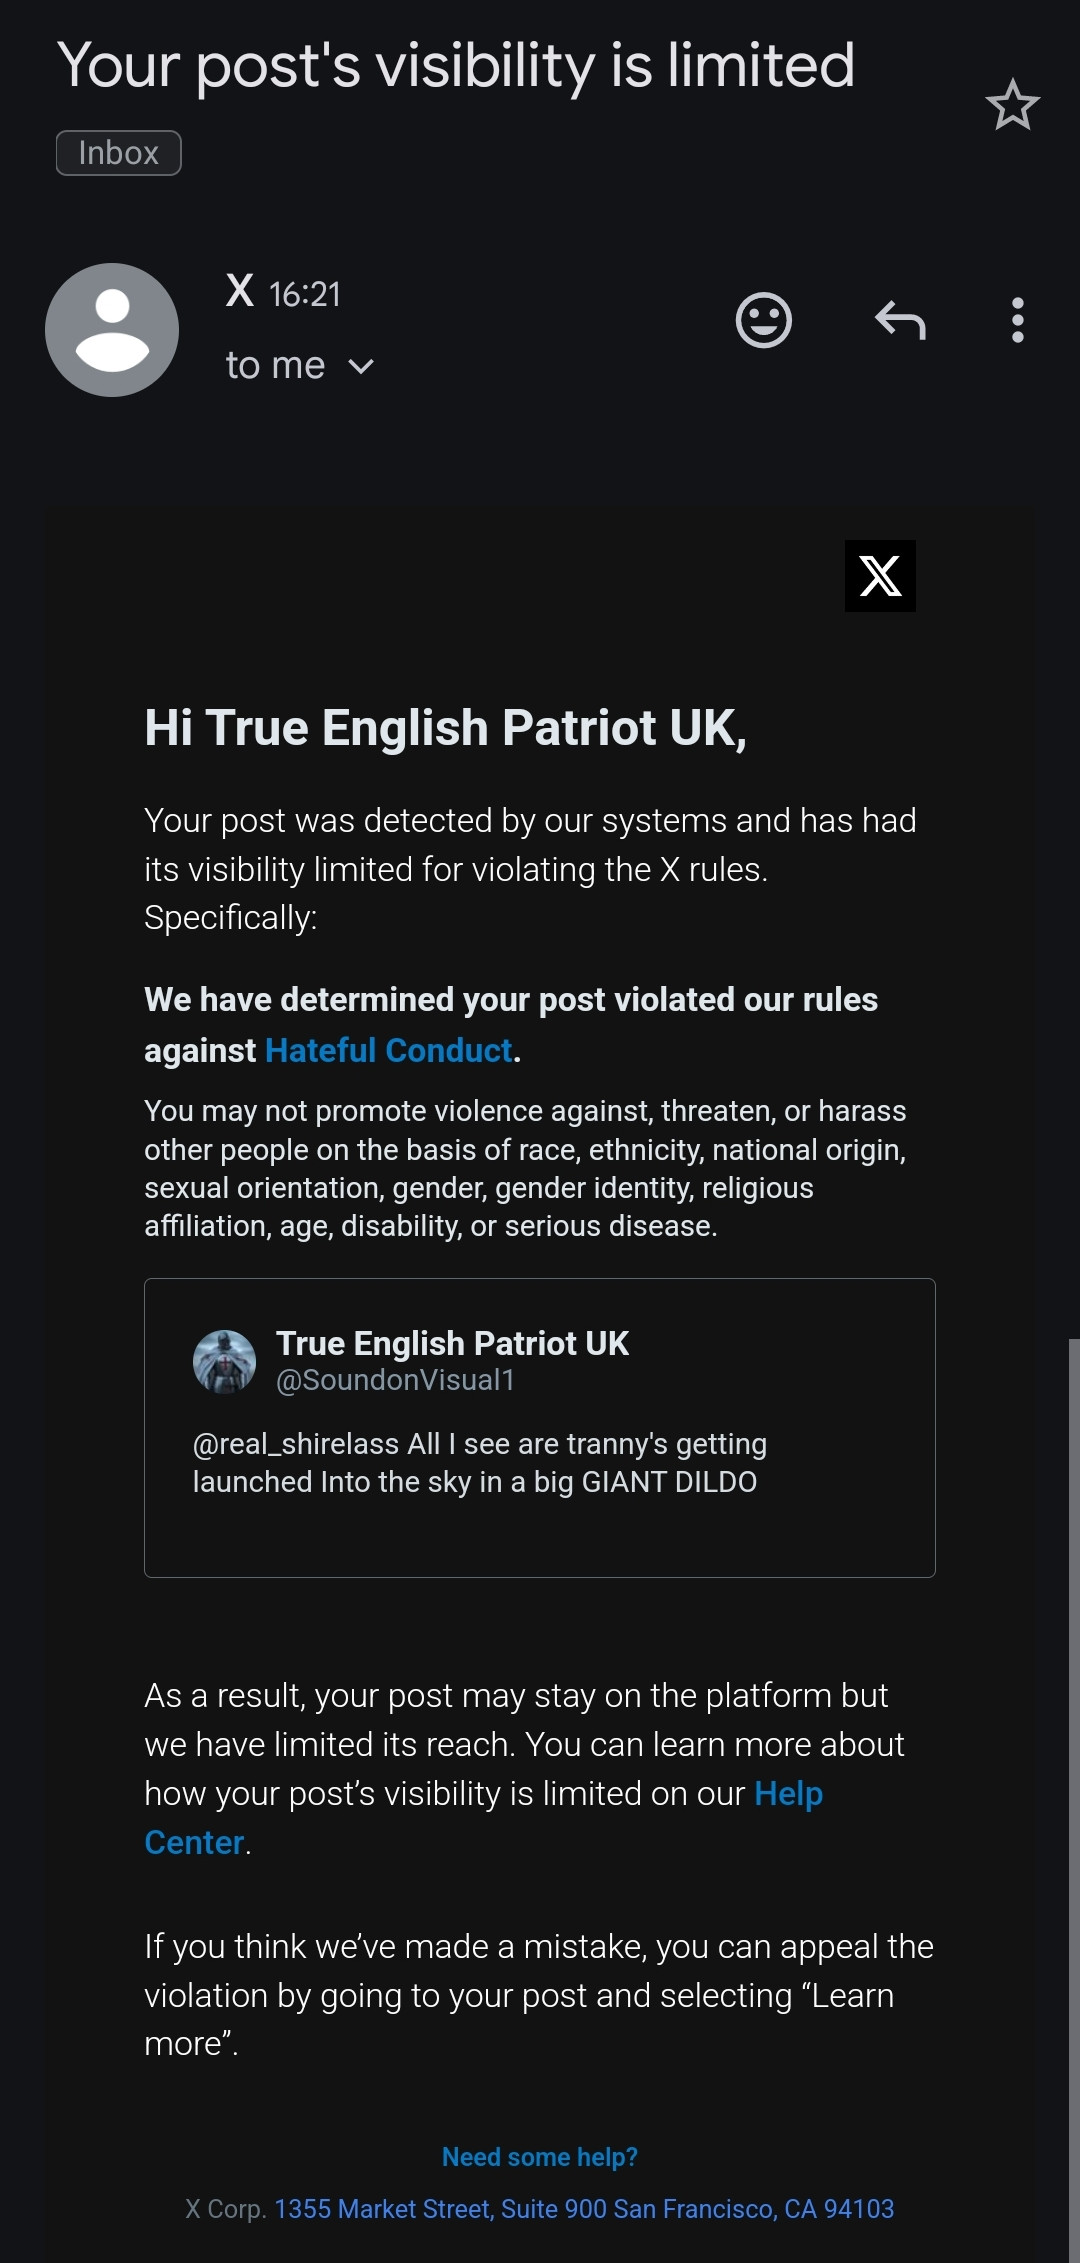Viewport: 1080px width, 2263px height.
Task: Click the X logo in the email
Action: (880, 576)
